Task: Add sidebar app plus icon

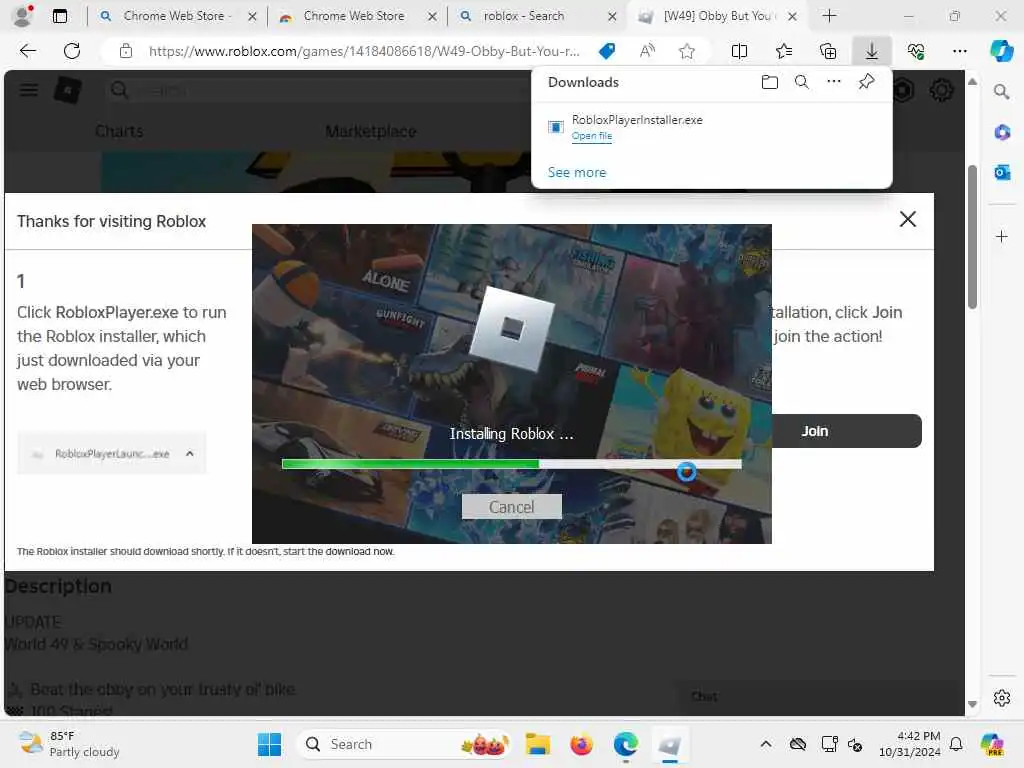Action: point(1002,236)
